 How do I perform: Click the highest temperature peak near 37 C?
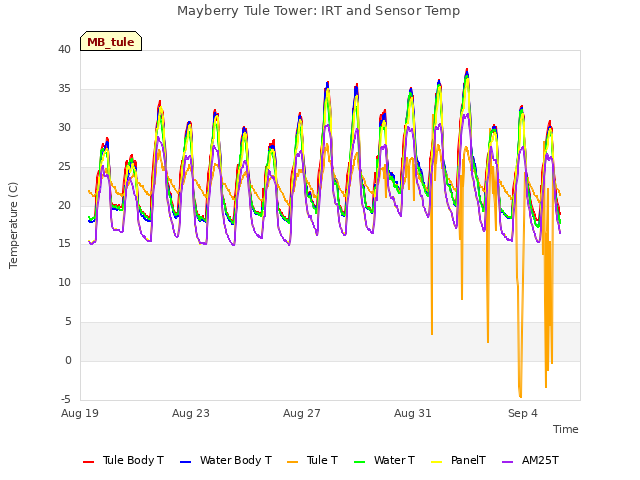467,70
